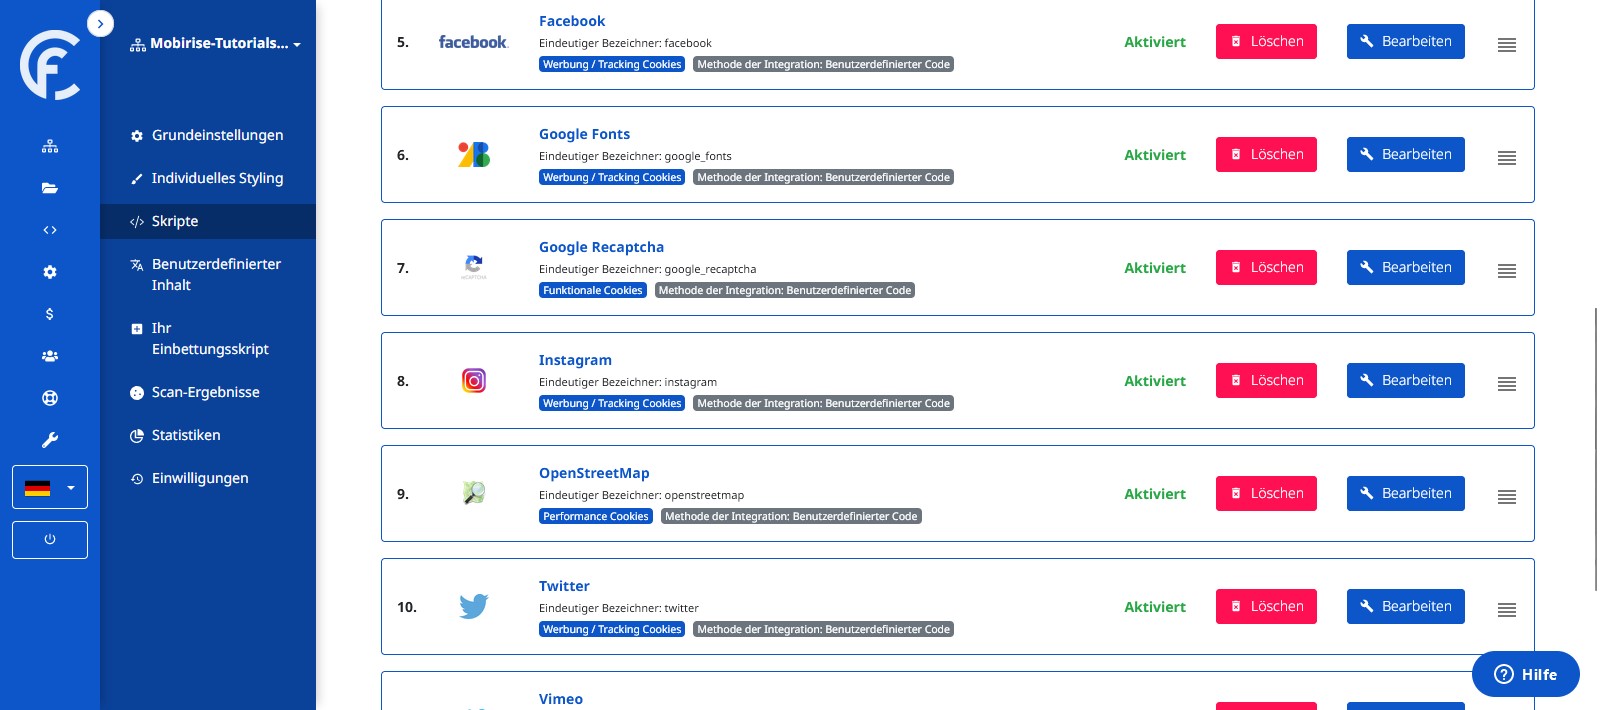Click the page vertical scrollbar
This screenshot has width=1600, height=710.
pos(1595,450)
